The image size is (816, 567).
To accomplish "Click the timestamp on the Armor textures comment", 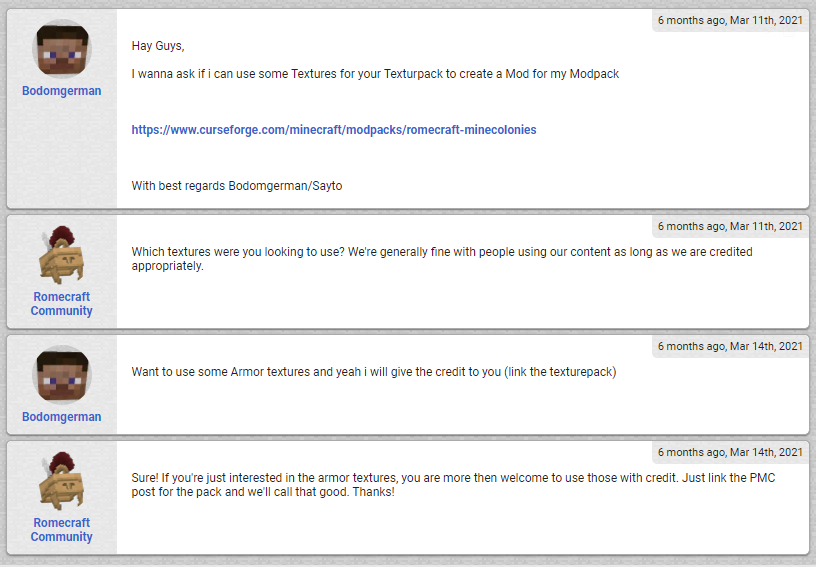I will (x=730, y=346).
